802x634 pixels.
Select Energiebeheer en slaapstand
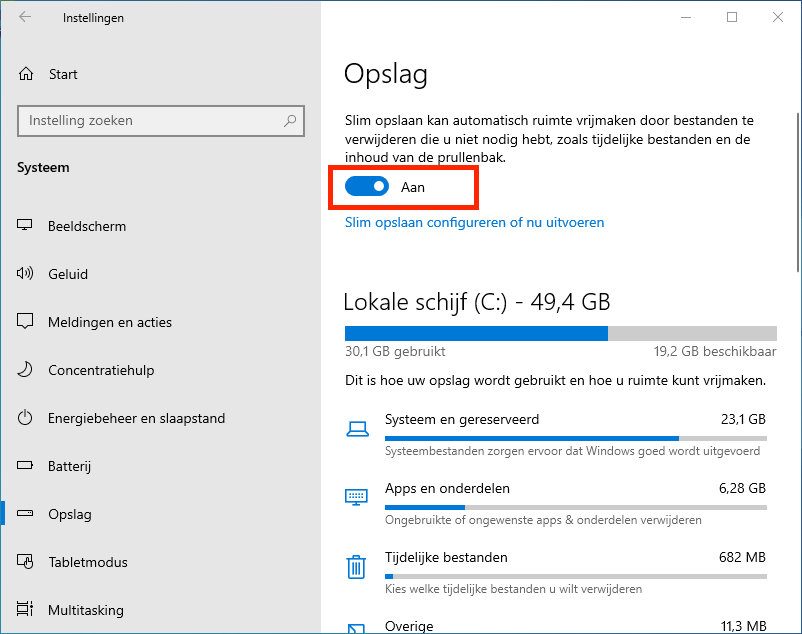(x=136, y=418)
